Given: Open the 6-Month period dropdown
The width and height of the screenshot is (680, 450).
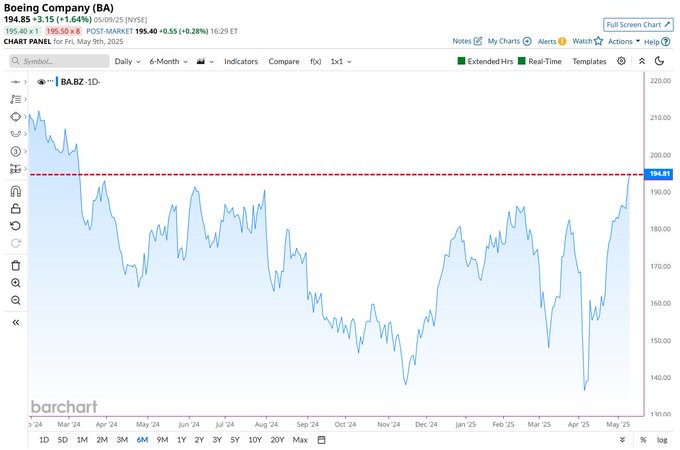Looking at the screenshot, I should click(x=168, y=62).
